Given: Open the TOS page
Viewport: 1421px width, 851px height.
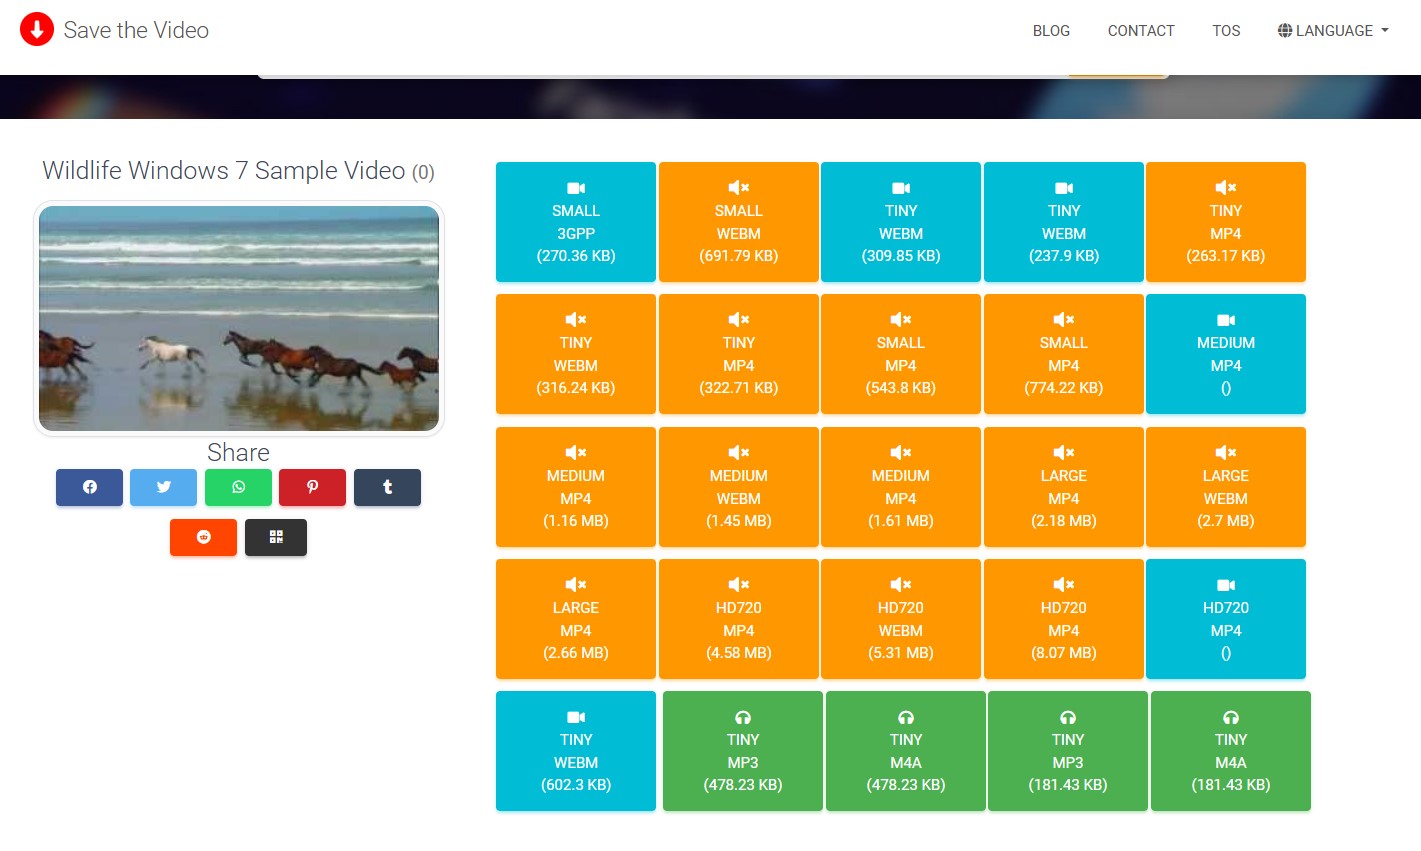Looking at the screenshot, I should [x=1226, y=31].
